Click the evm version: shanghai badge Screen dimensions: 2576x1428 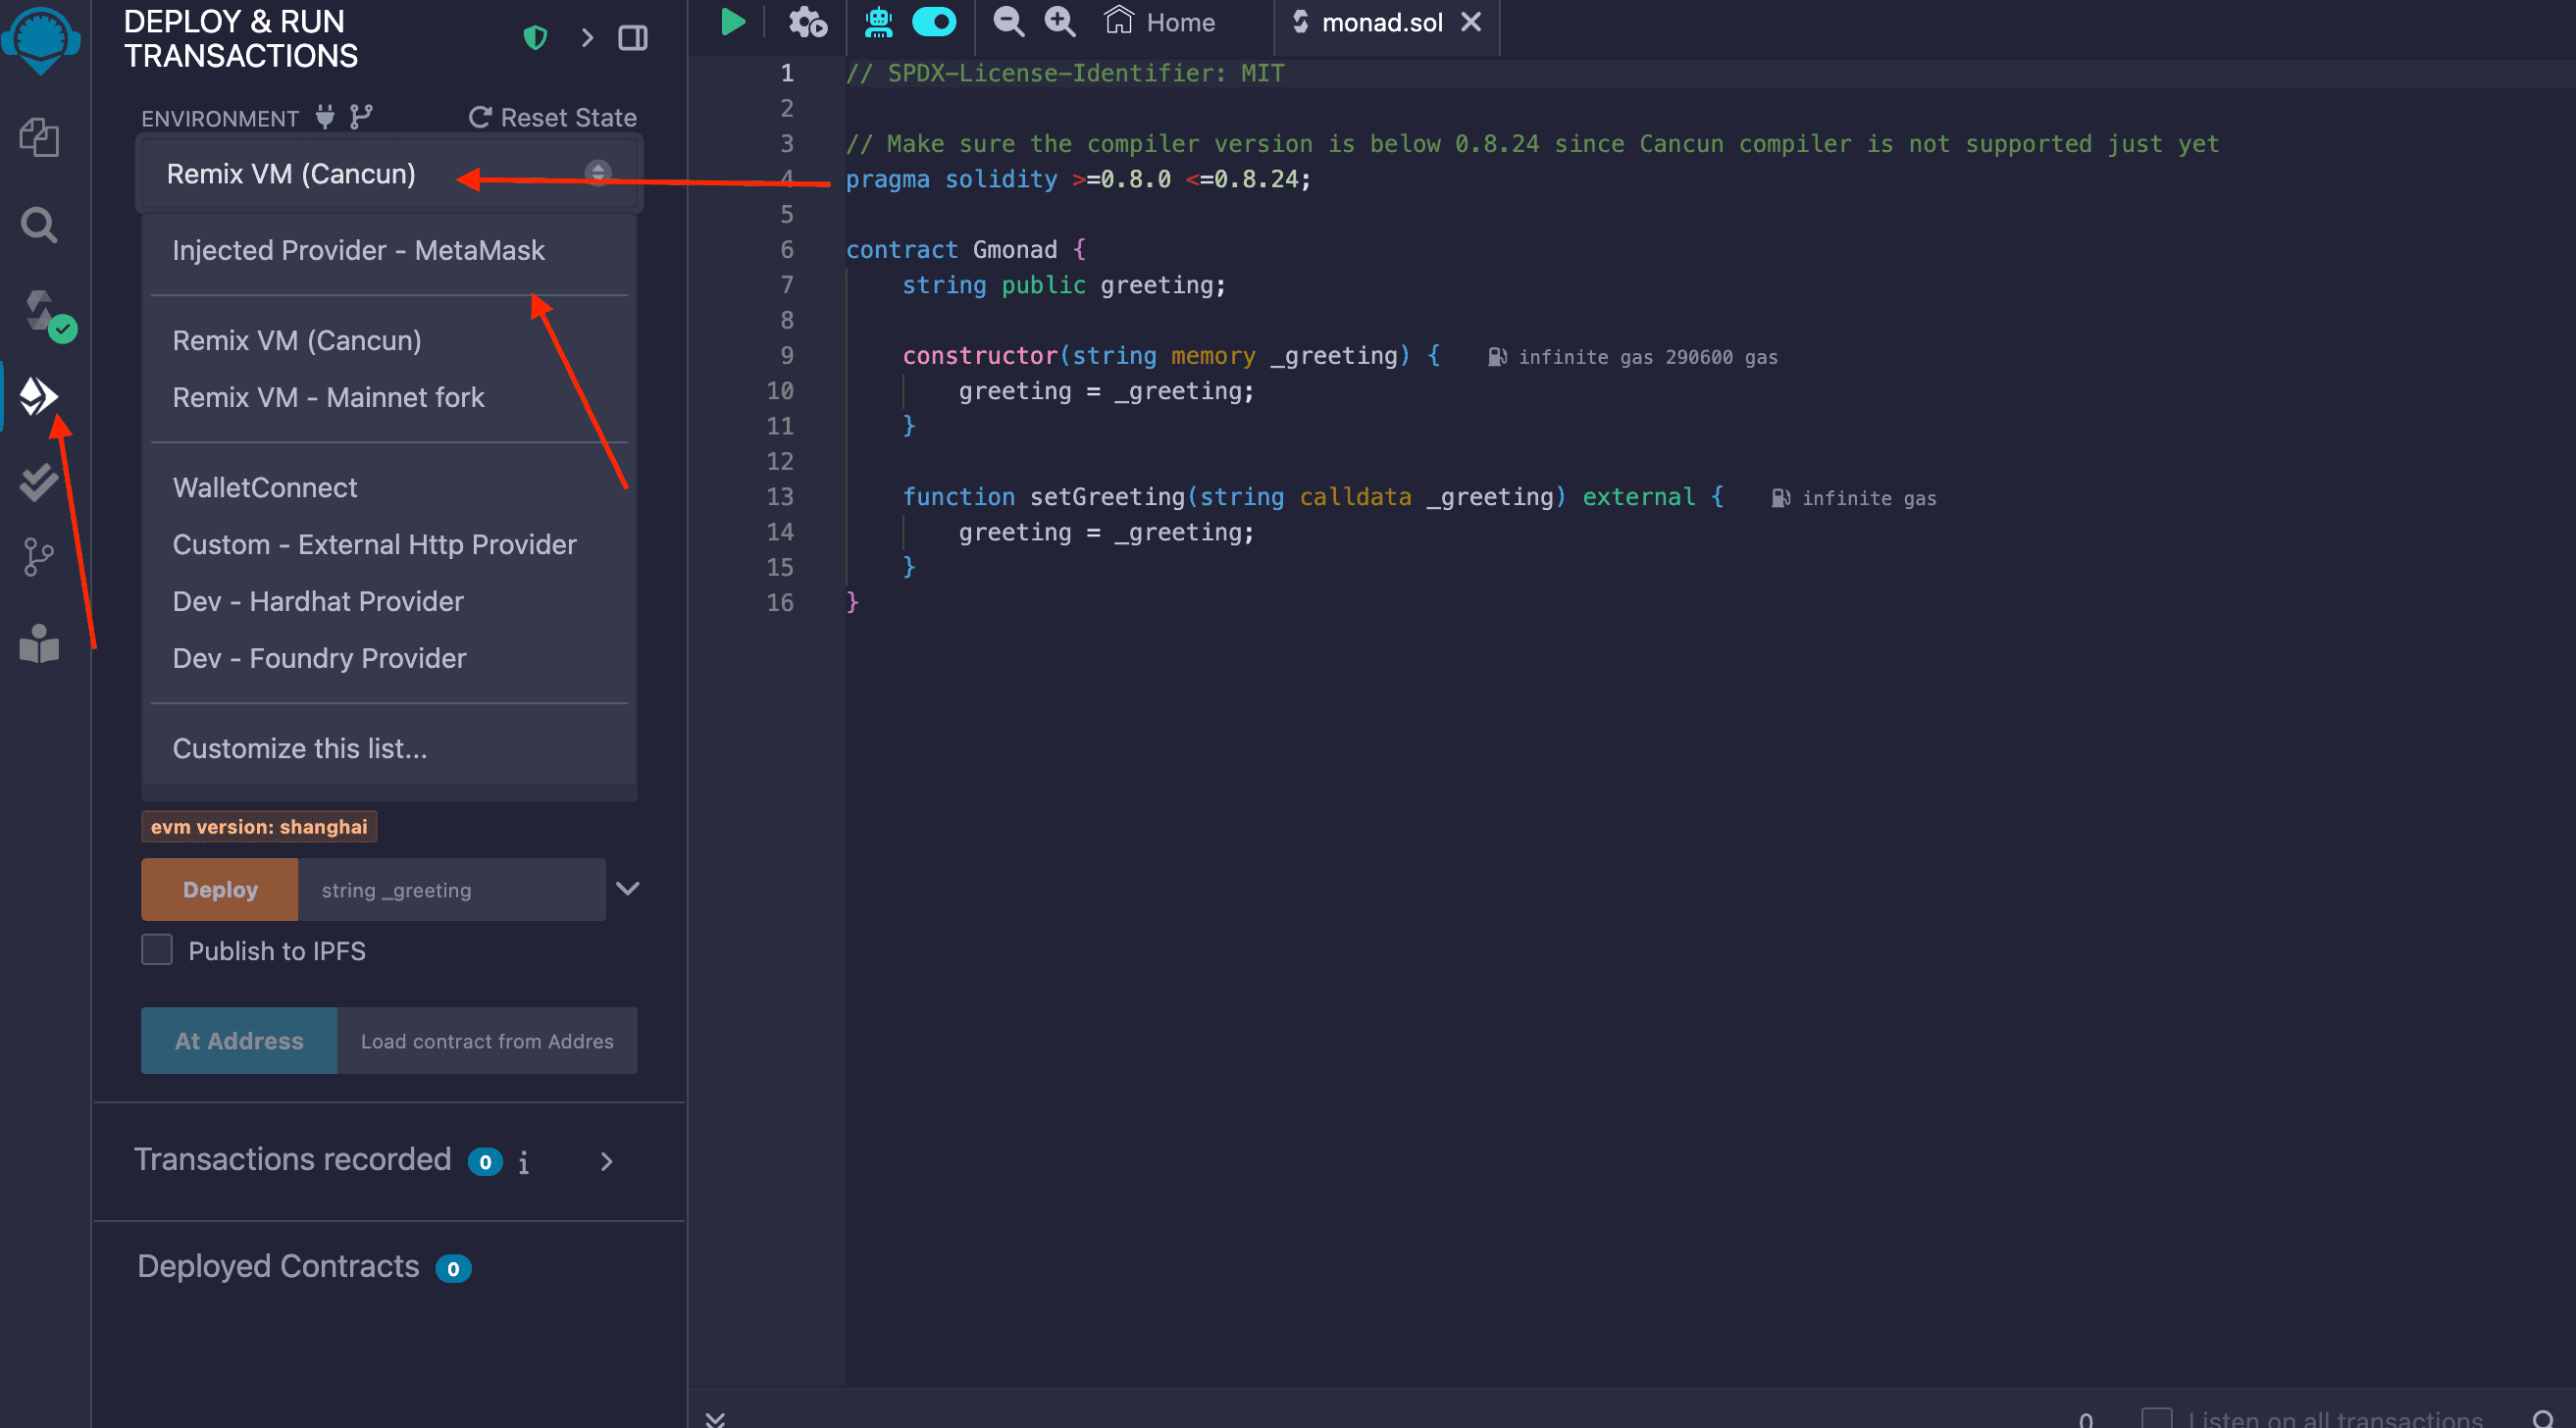(x=259, y=826)
